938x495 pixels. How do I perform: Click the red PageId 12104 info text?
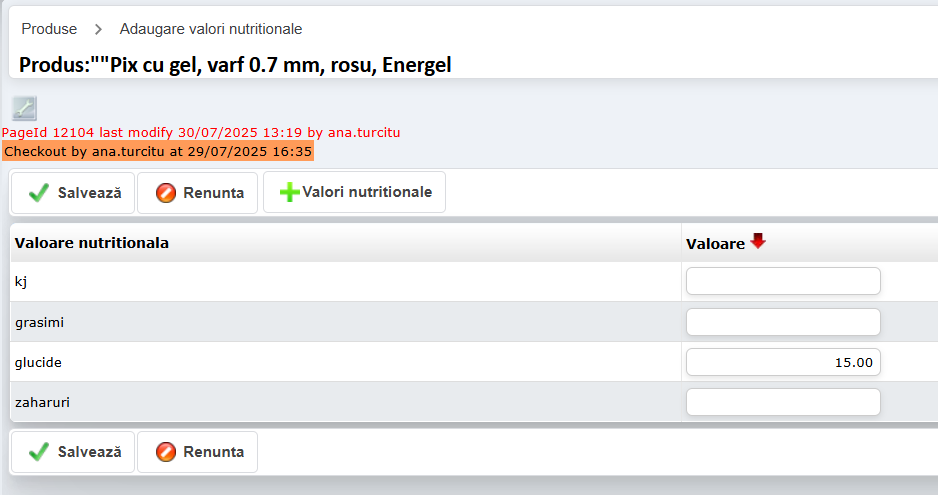tap(201, 132)
